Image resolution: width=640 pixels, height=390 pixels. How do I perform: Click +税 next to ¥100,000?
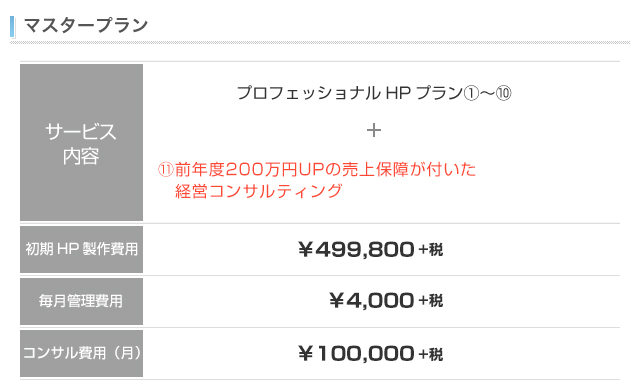coord(431,354)
